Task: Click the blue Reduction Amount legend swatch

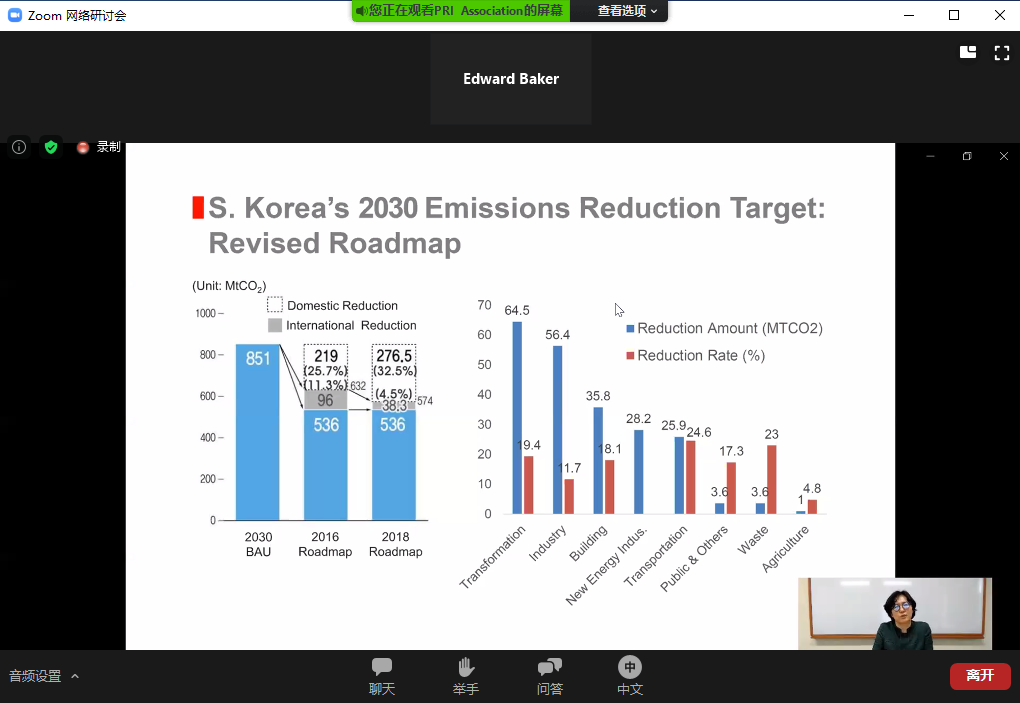Action: [x=630, y=329]
